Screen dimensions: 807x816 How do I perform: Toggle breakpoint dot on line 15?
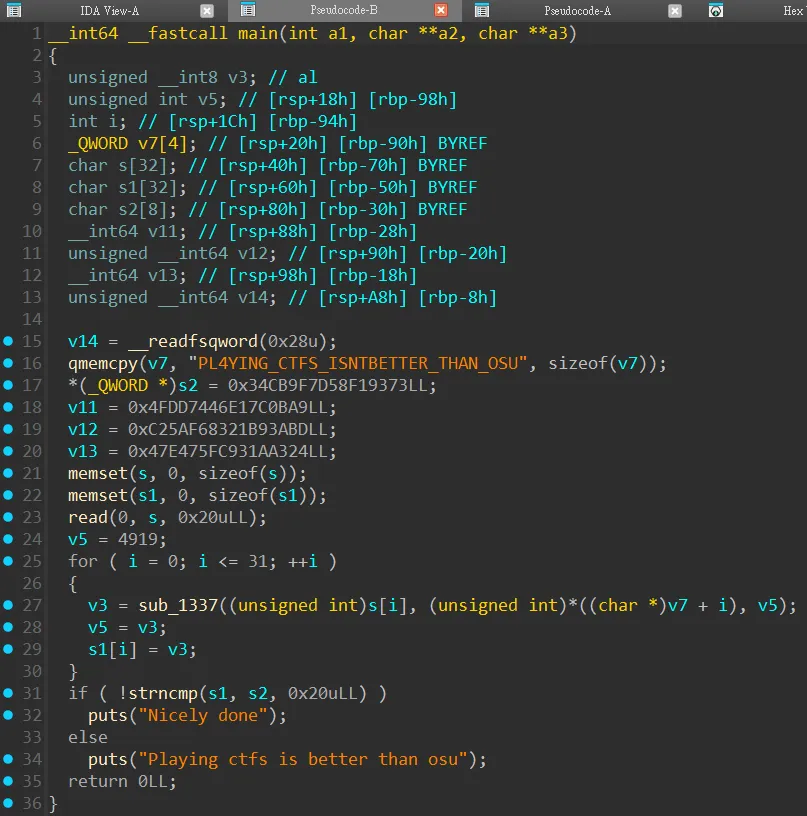tap(9, 342)
